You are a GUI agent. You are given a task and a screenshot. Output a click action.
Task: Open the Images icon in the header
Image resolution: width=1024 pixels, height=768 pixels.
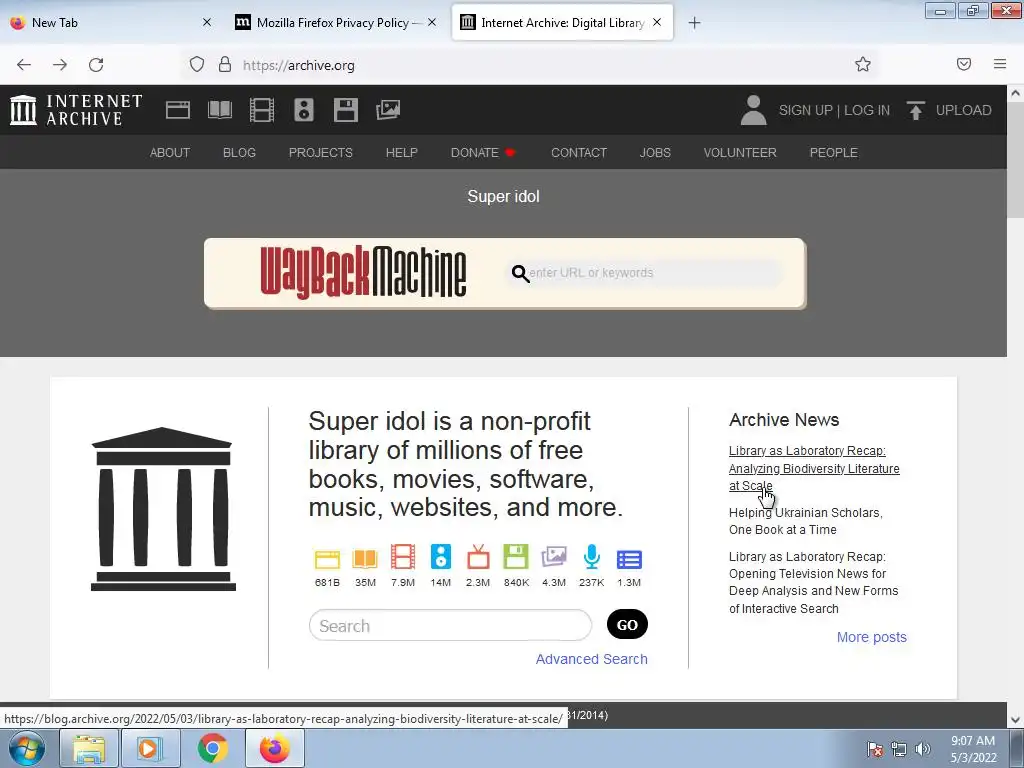(x=388, y=110)
